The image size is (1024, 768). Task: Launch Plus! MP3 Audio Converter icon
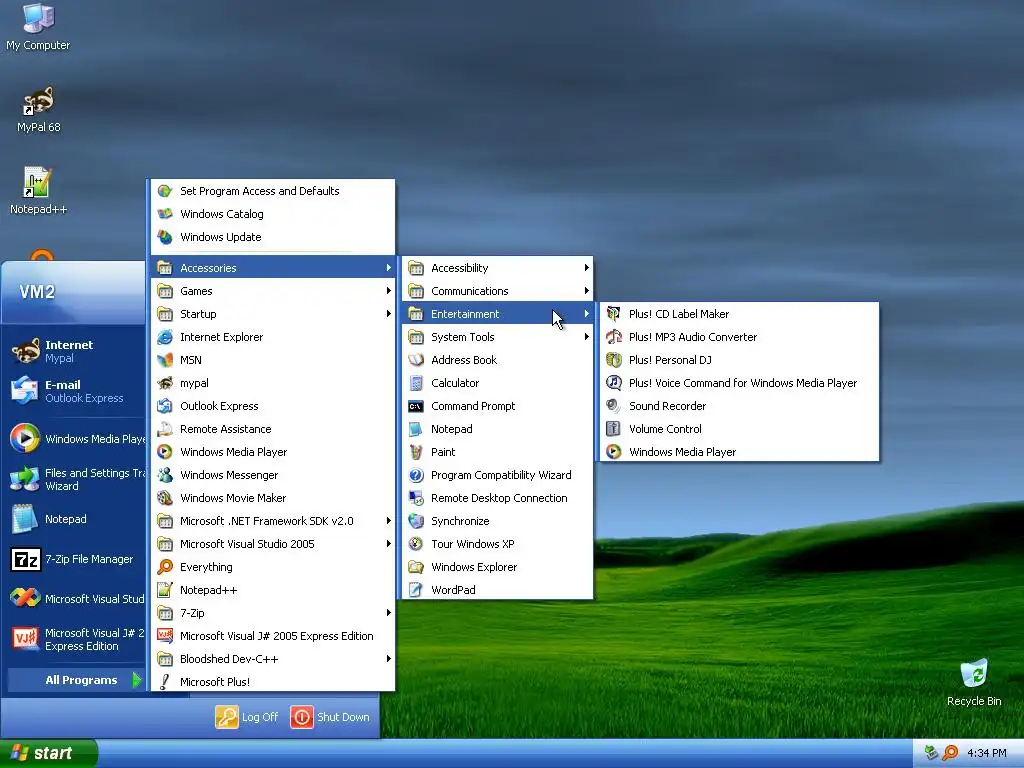tap(613, 337)
